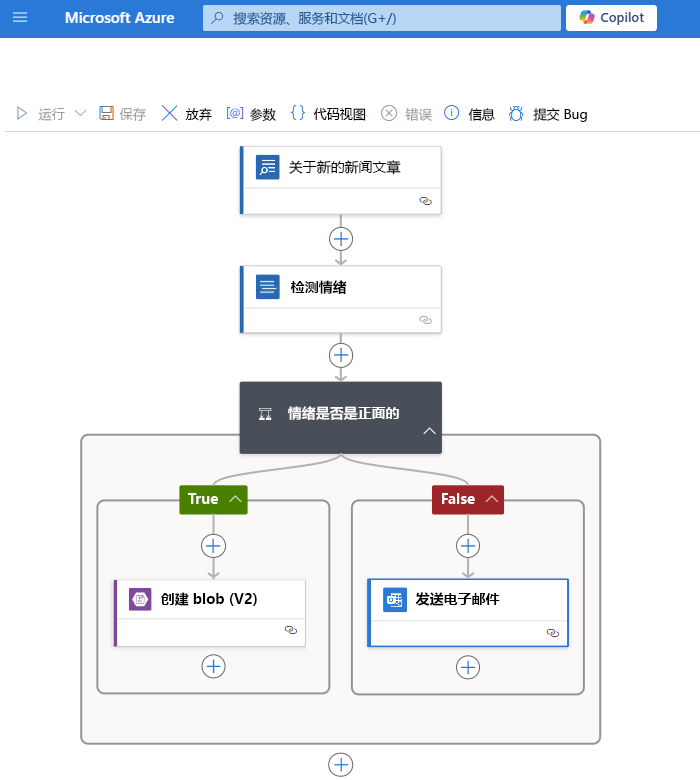The height and width of the screenshot is (780, 700).
Task: Switch to 代码视图 code view
Action: coord(328,114)
